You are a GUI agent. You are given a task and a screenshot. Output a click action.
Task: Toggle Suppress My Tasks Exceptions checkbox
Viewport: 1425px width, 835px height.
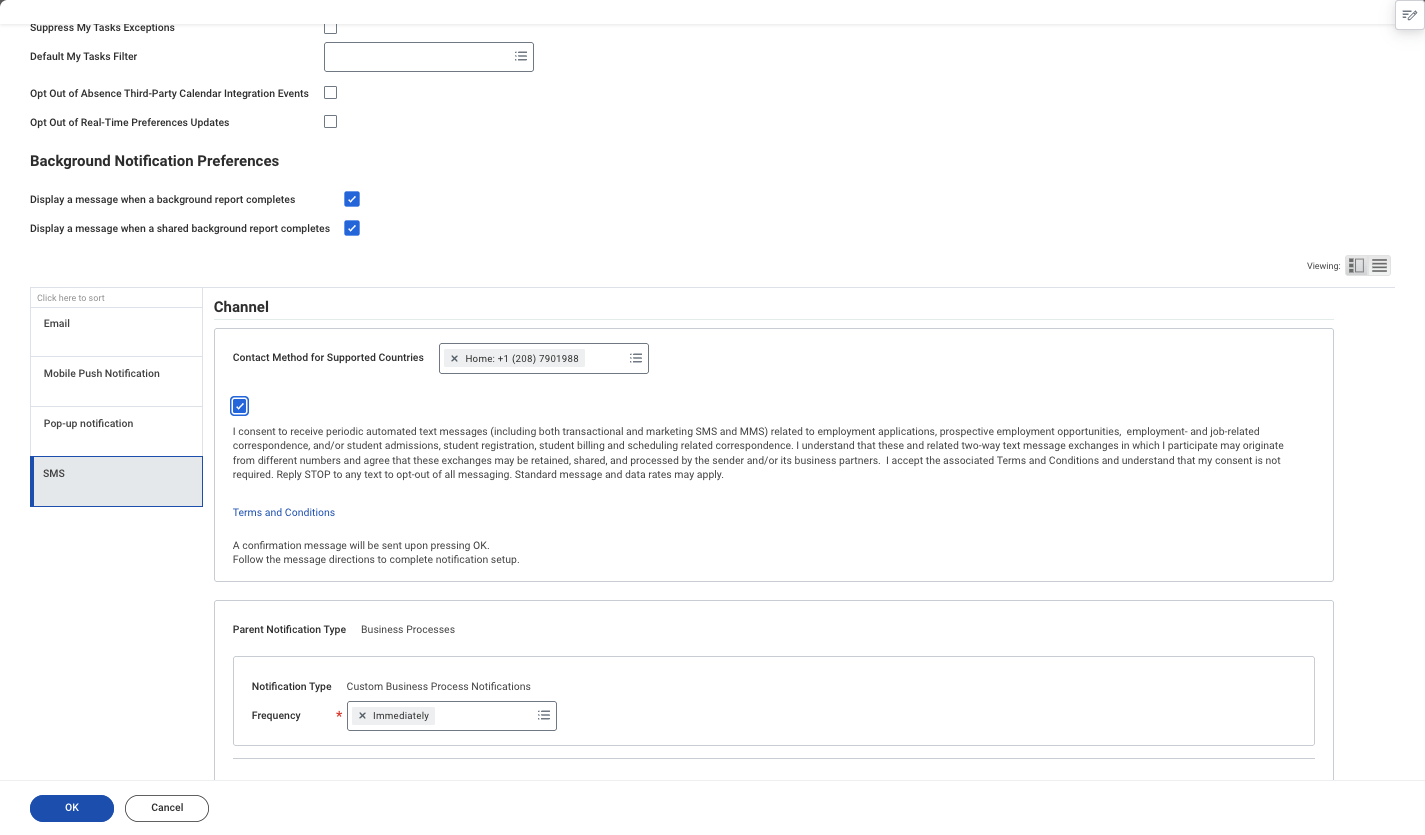(x=331, y=28)
